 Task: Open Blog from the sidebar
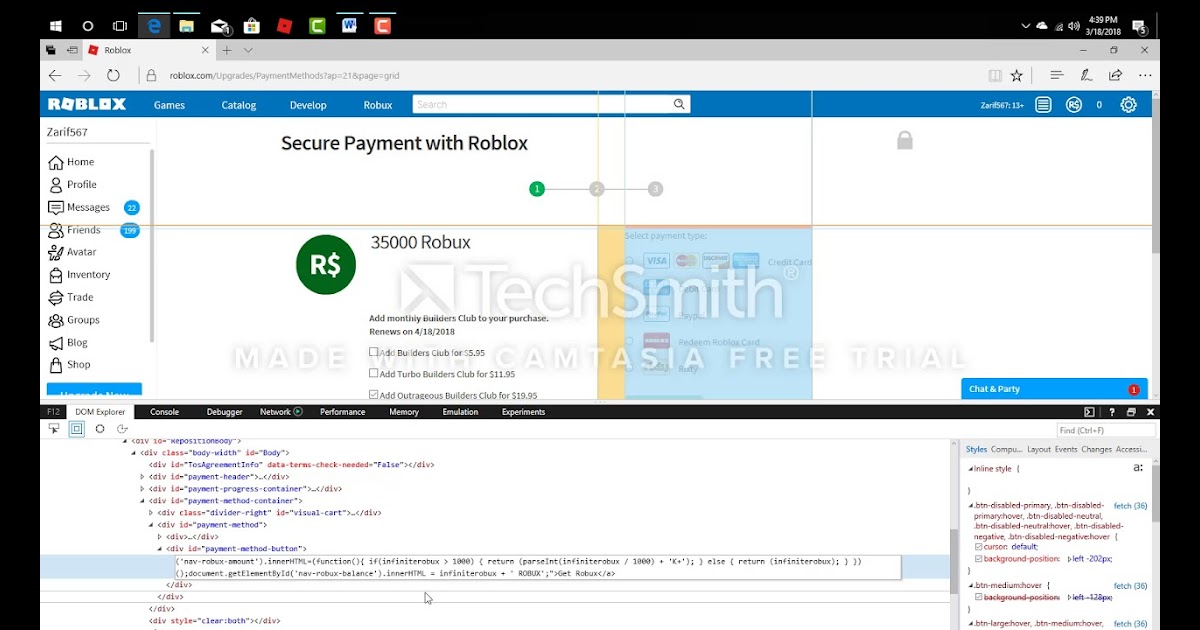coord(68,342)
